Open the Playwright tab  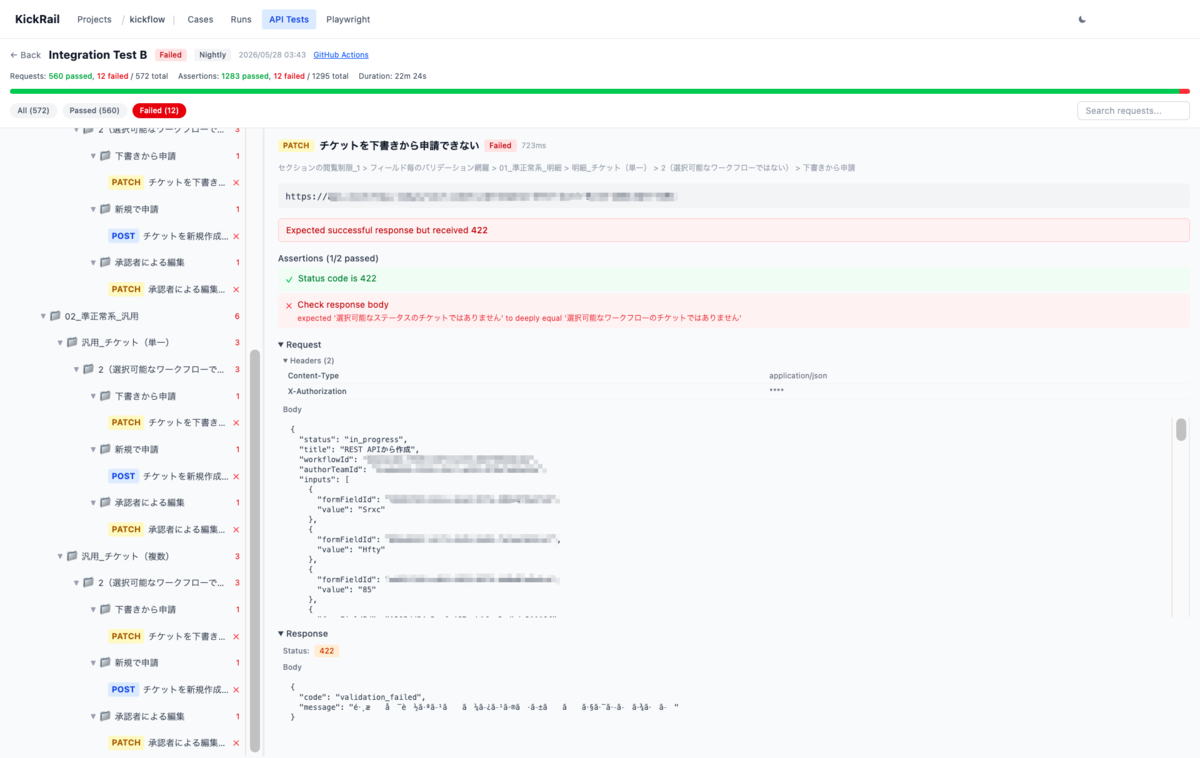tap(348, 19)
